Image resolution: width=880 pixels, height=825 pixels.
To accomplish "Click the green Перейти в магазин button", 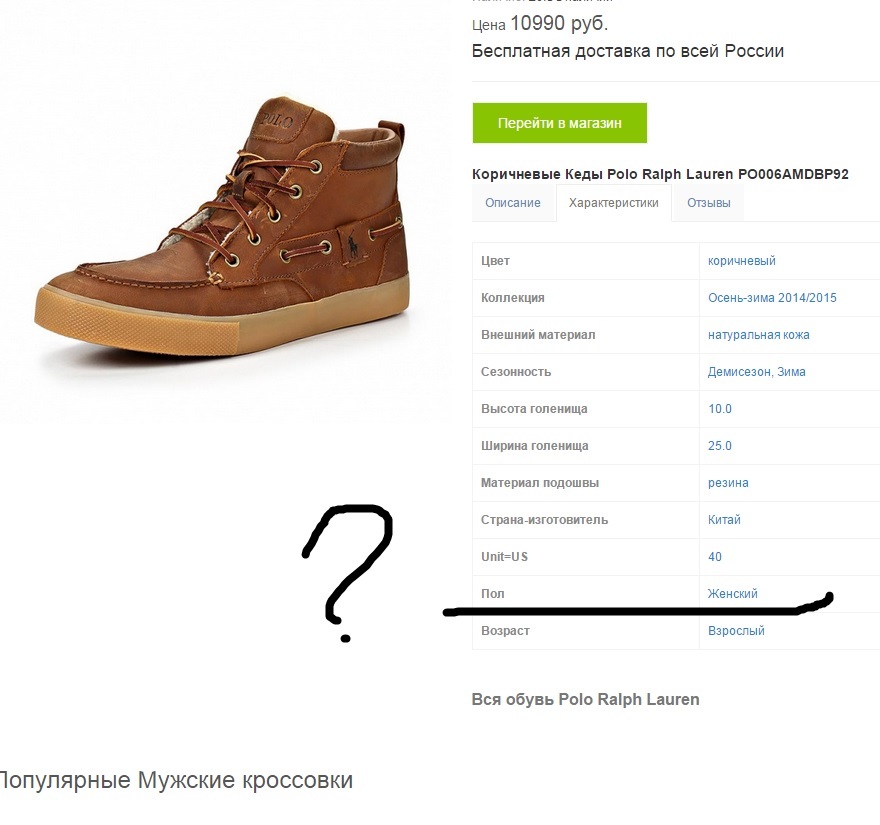I will [x=560, y=123].
